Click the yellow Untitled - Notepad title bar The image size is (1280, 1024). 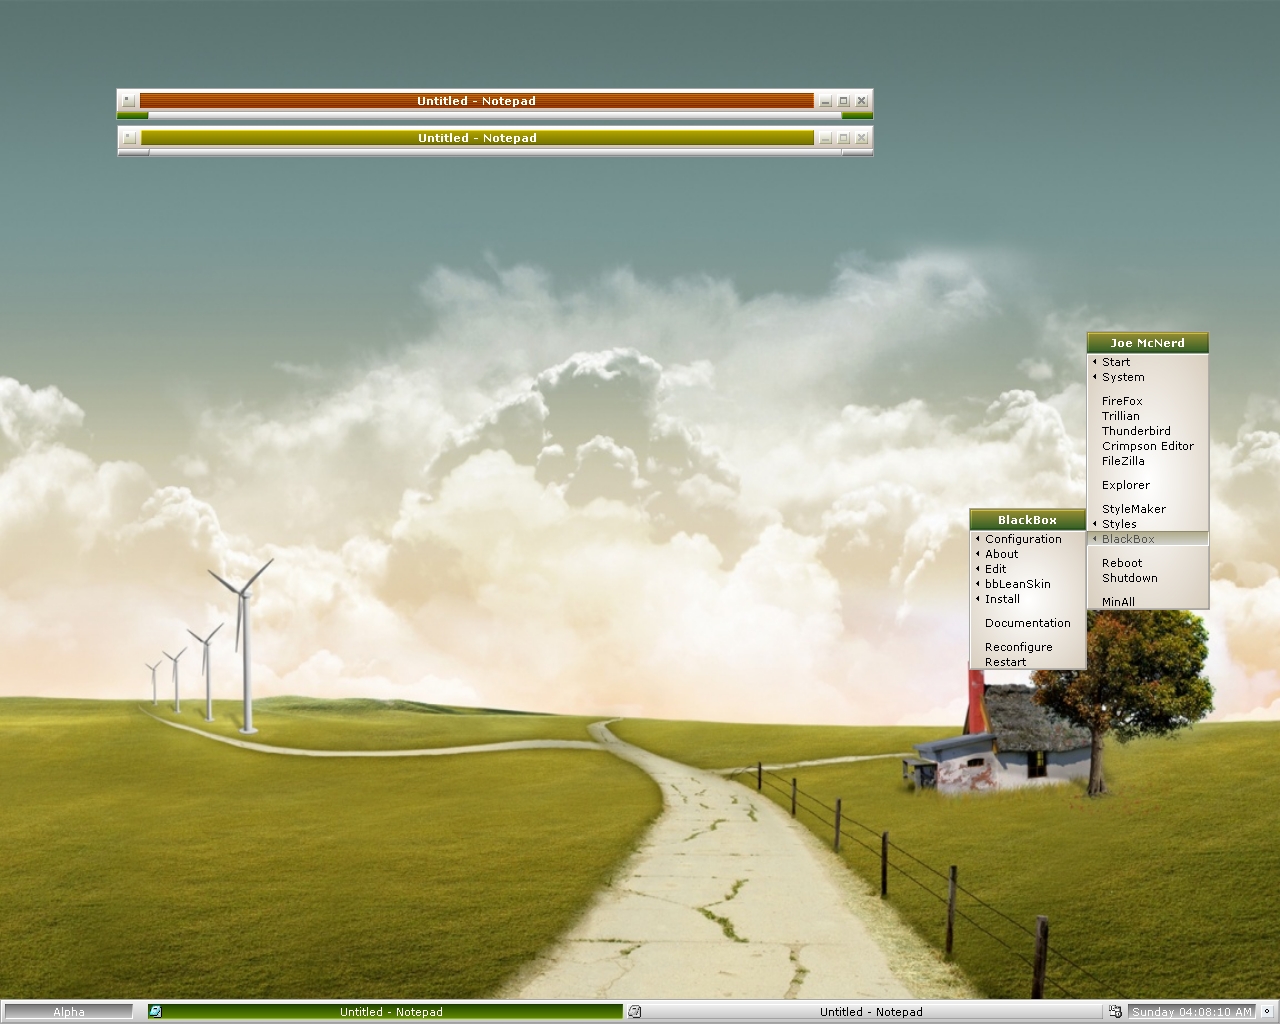tap(477, 138)
